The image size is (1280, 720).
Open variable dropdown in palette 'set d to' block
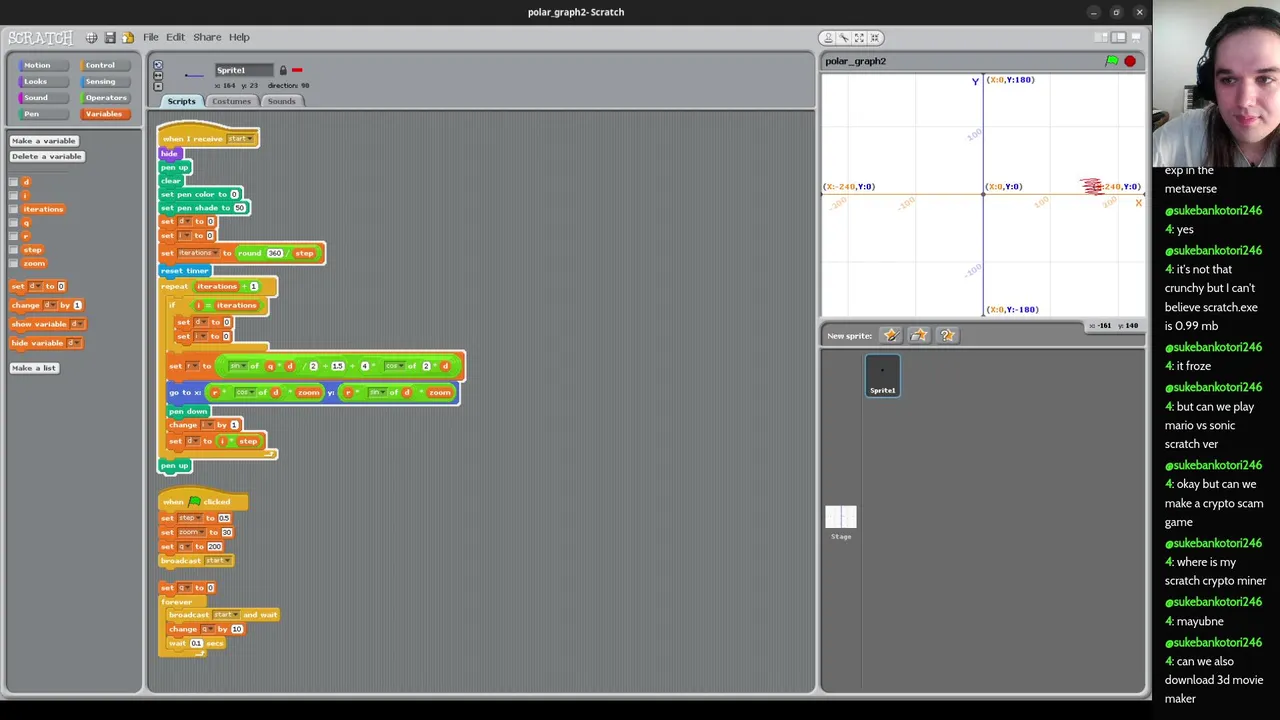tap(37, 286)
